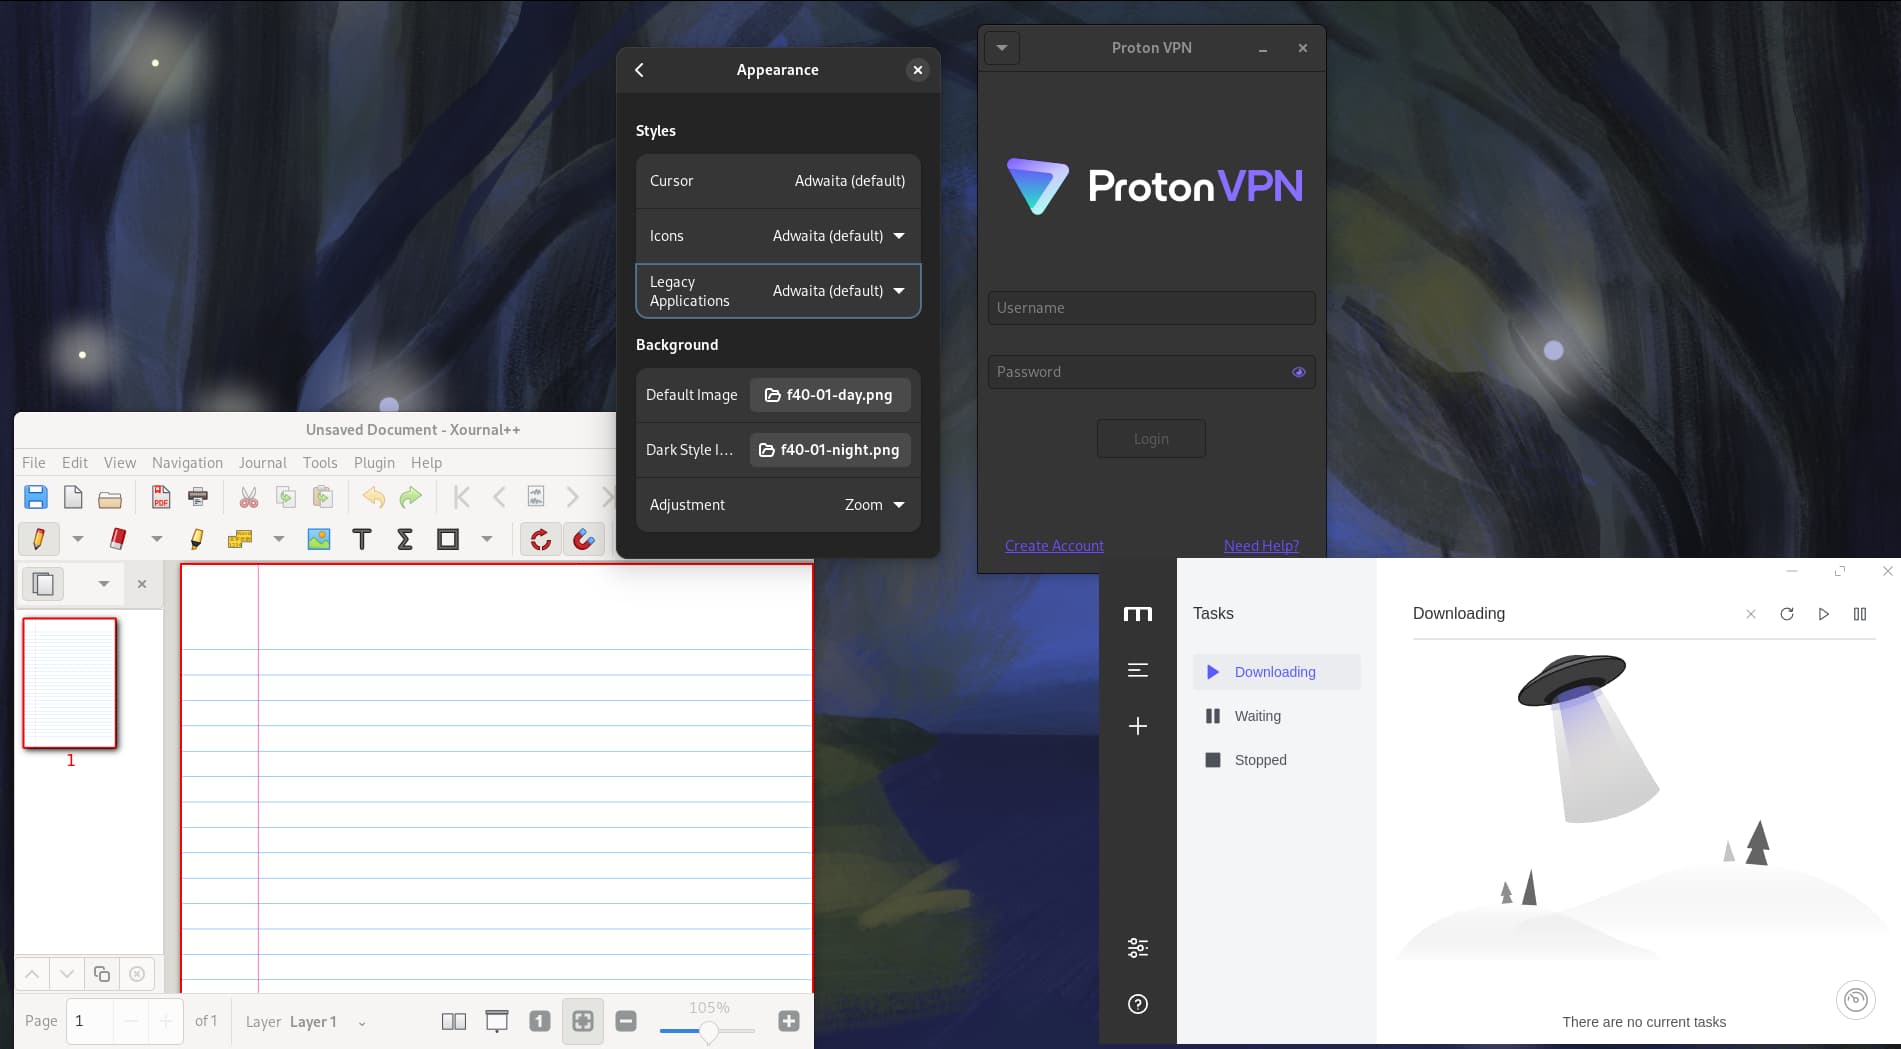Open Motrix preferences sliders icon
Screen dimensions: 1901x1049
(x=1137, y=947)
